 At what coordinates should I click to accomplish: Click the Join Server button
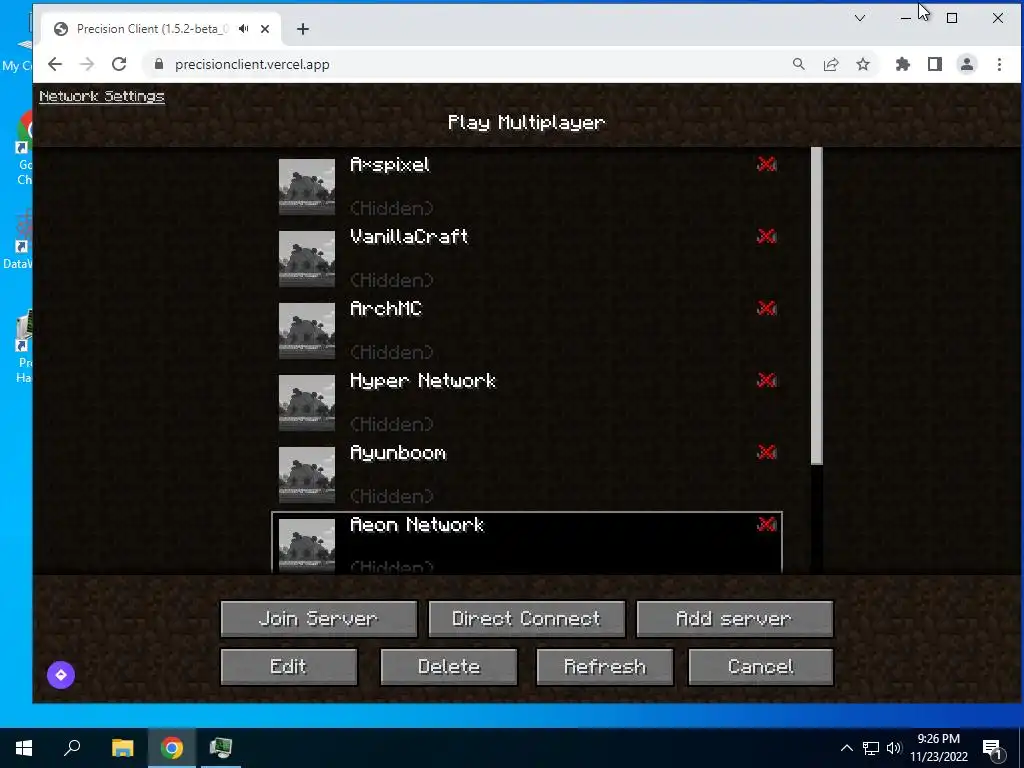[x=319, y=618]
